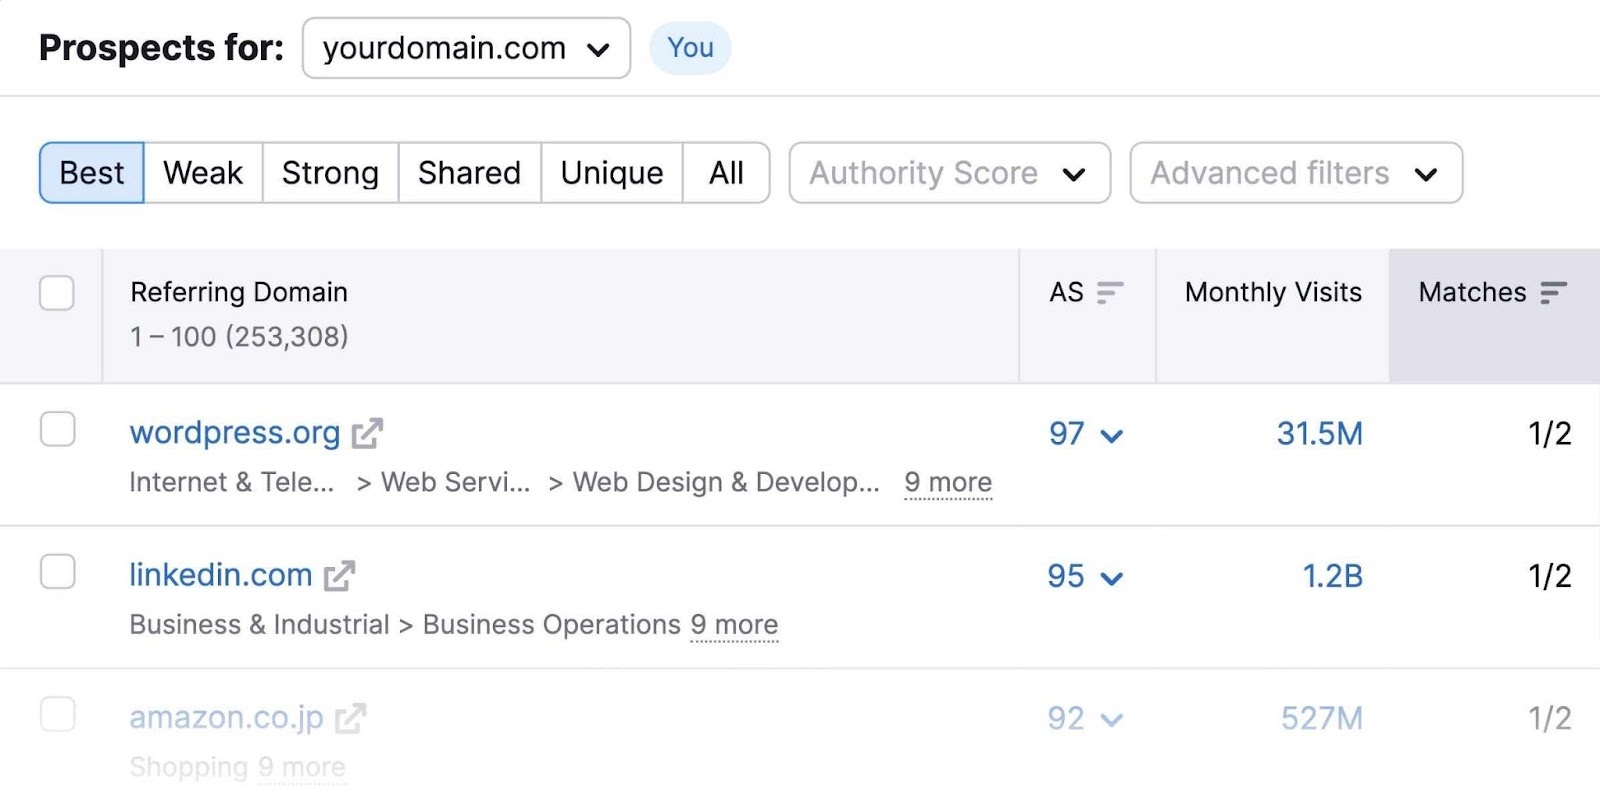Expand authority score 97 chevron
The width and height of the screenshot is (1600, 809).
(x=1111, y=435)
